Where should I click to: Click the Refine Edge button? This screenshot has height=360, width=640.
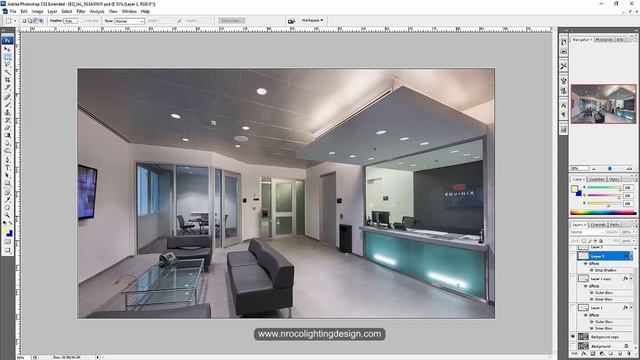click(x=231, y=21)
